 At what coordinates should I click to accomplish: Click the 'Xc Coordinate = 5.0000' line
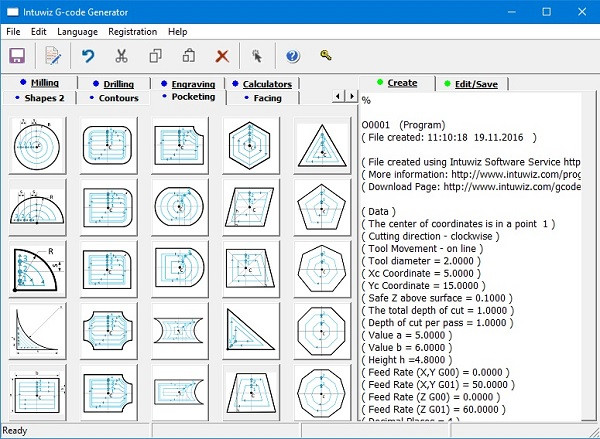[421, 273]
